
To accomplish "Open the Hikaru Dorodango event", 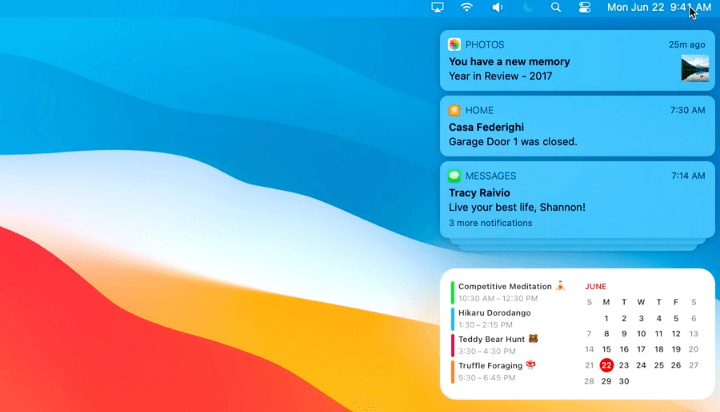I will point(497,318).
